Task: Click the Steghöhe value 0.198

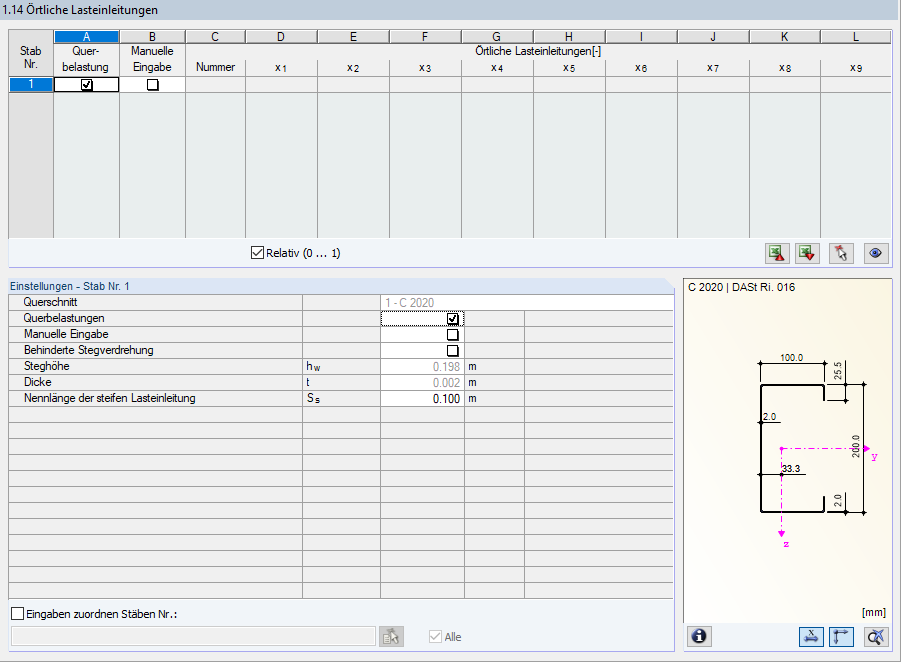Action: click(422, 367)
